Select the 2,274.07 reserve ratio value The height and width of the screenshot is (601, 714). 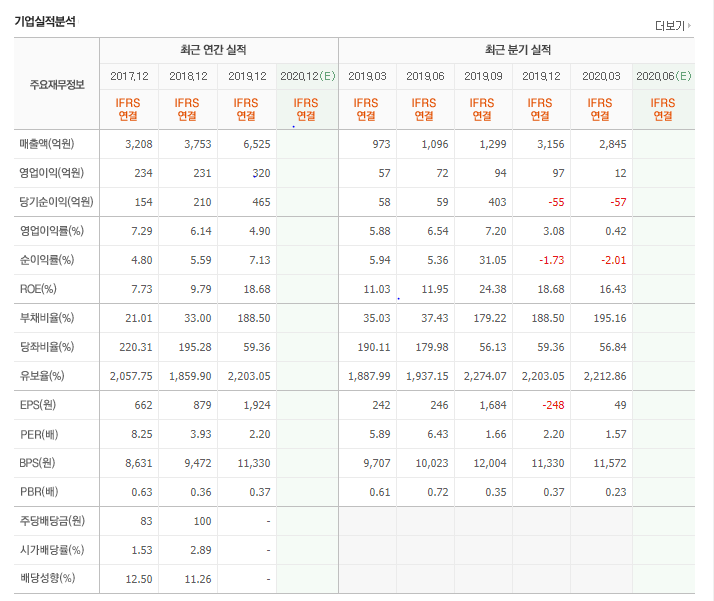(485, 377)
